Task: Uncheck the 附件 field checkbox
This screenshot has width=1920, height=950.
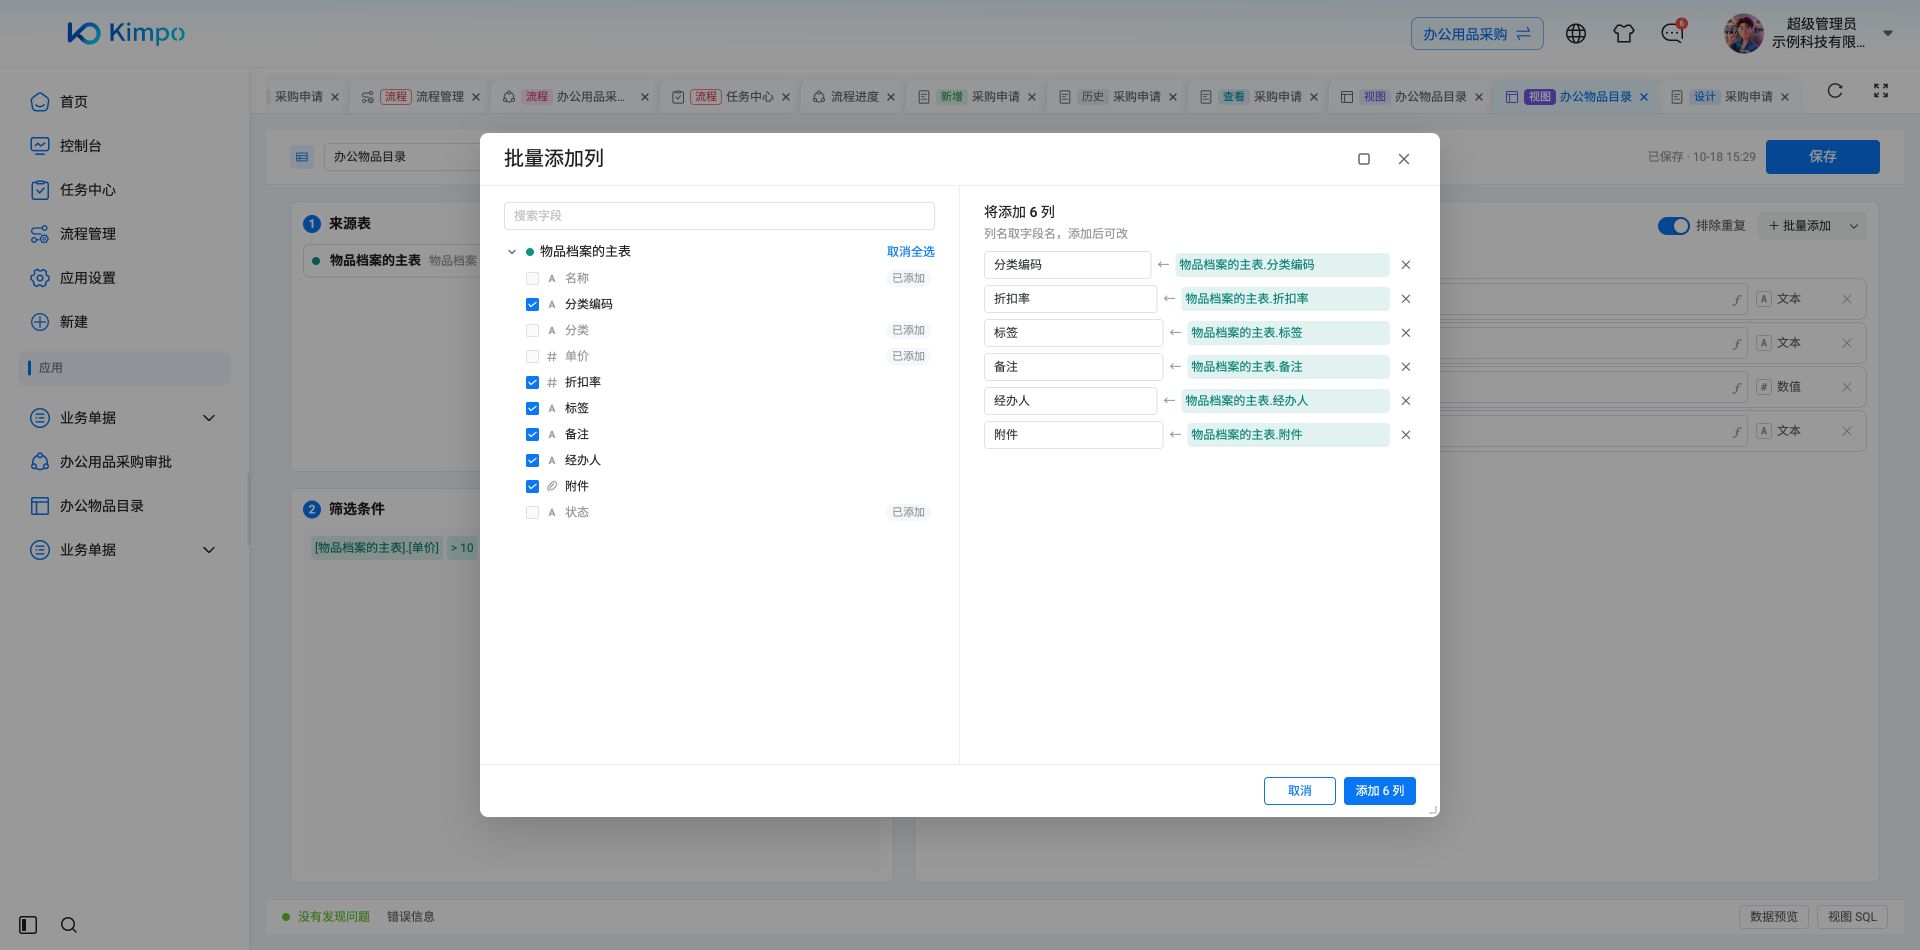Action: [x=532, y=486]
